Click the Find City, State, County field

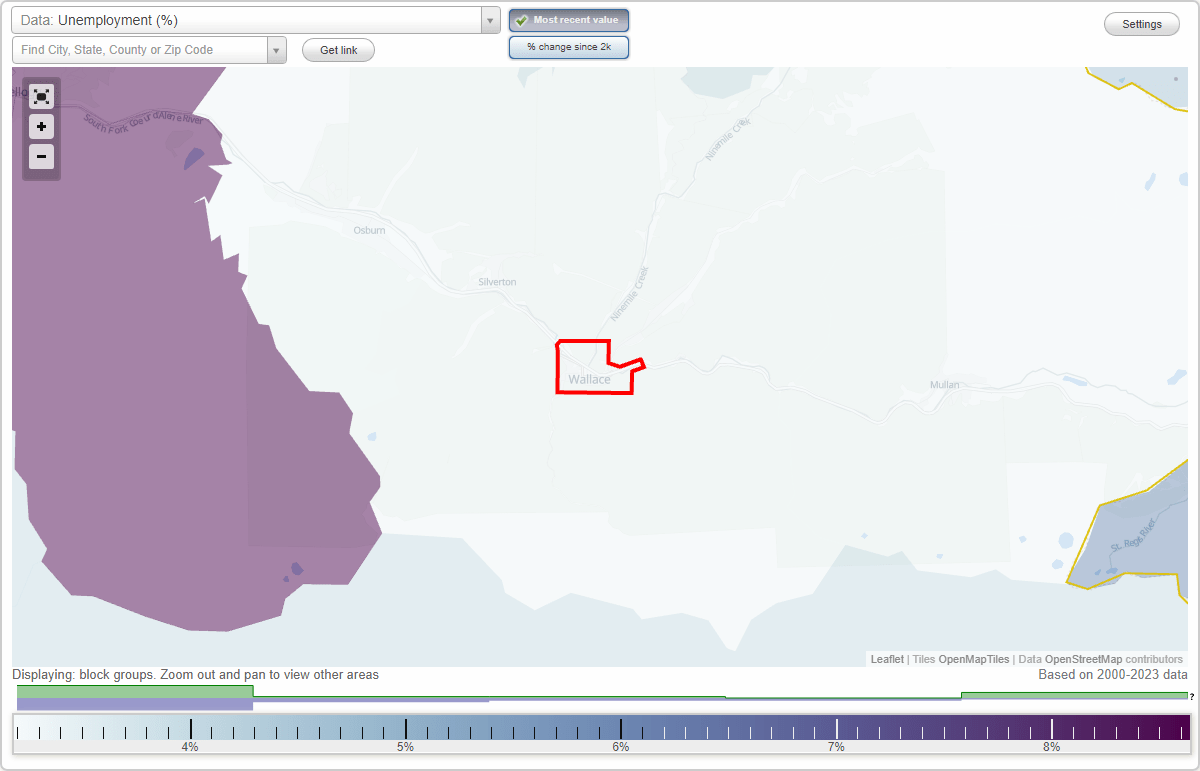[140, 50]
